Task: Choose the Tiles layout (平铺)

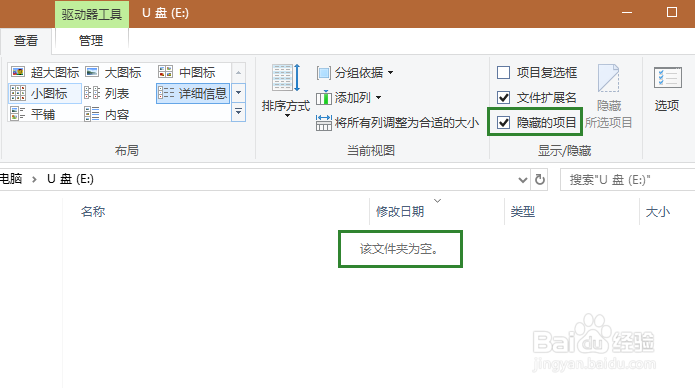Action: 33,114
